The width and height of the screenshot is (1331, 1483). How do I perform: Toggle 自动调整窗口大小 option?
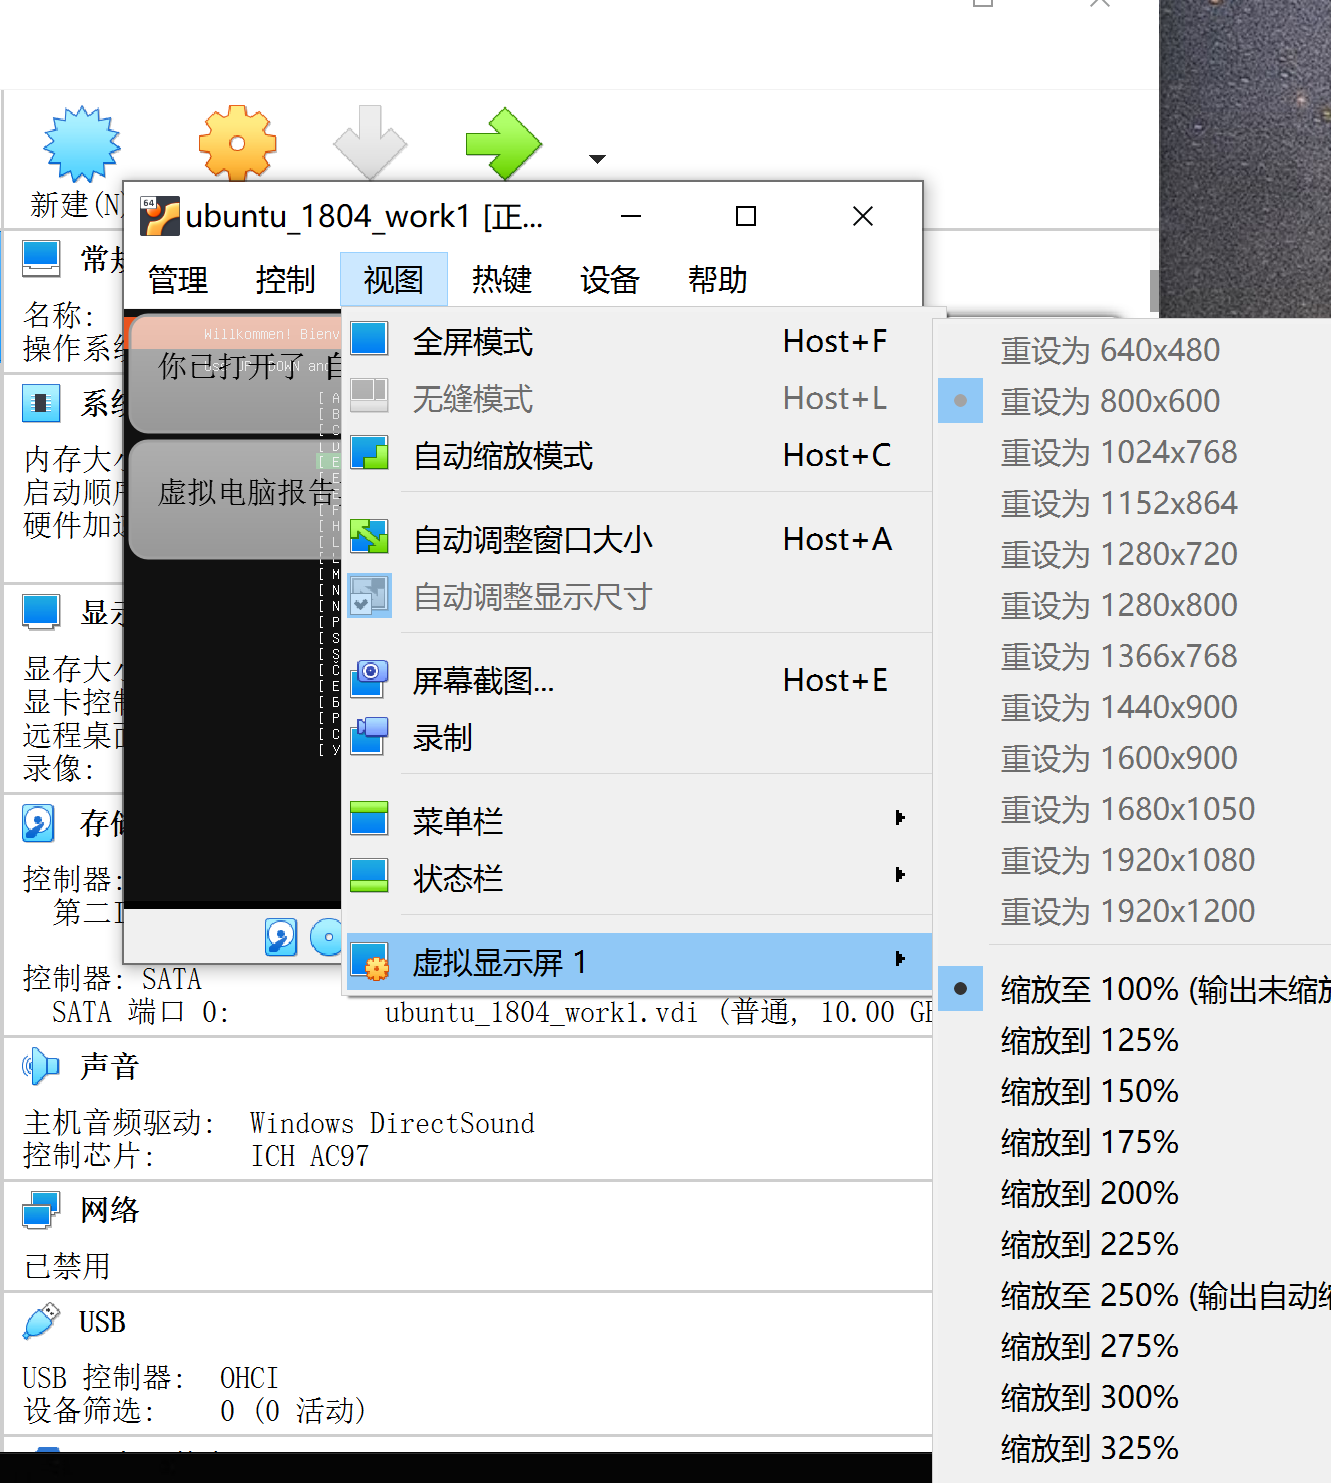(x=638, y=539)
